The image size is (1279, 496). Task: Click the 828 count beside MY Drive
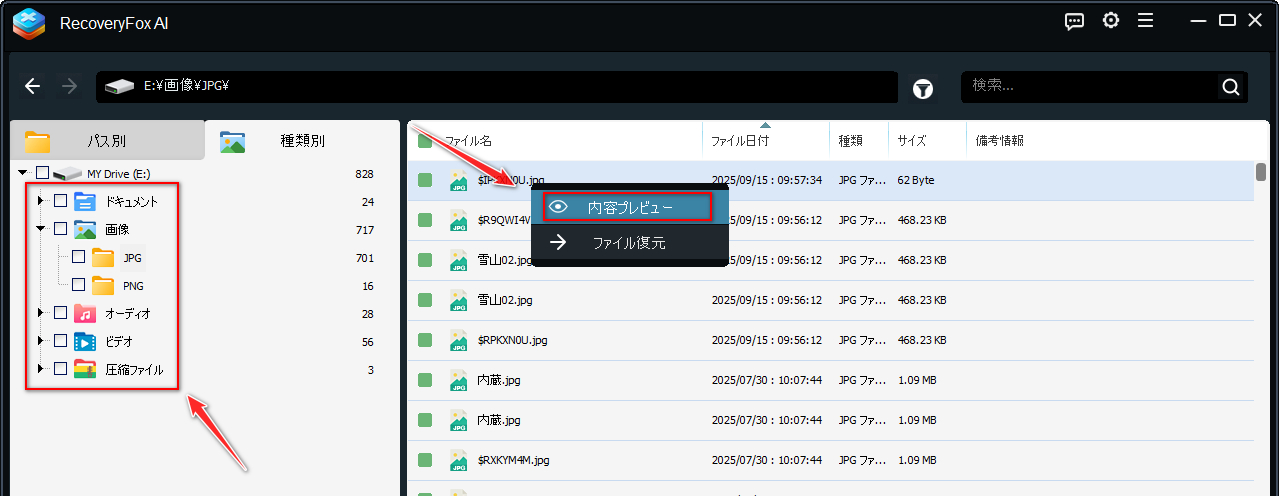365,173
